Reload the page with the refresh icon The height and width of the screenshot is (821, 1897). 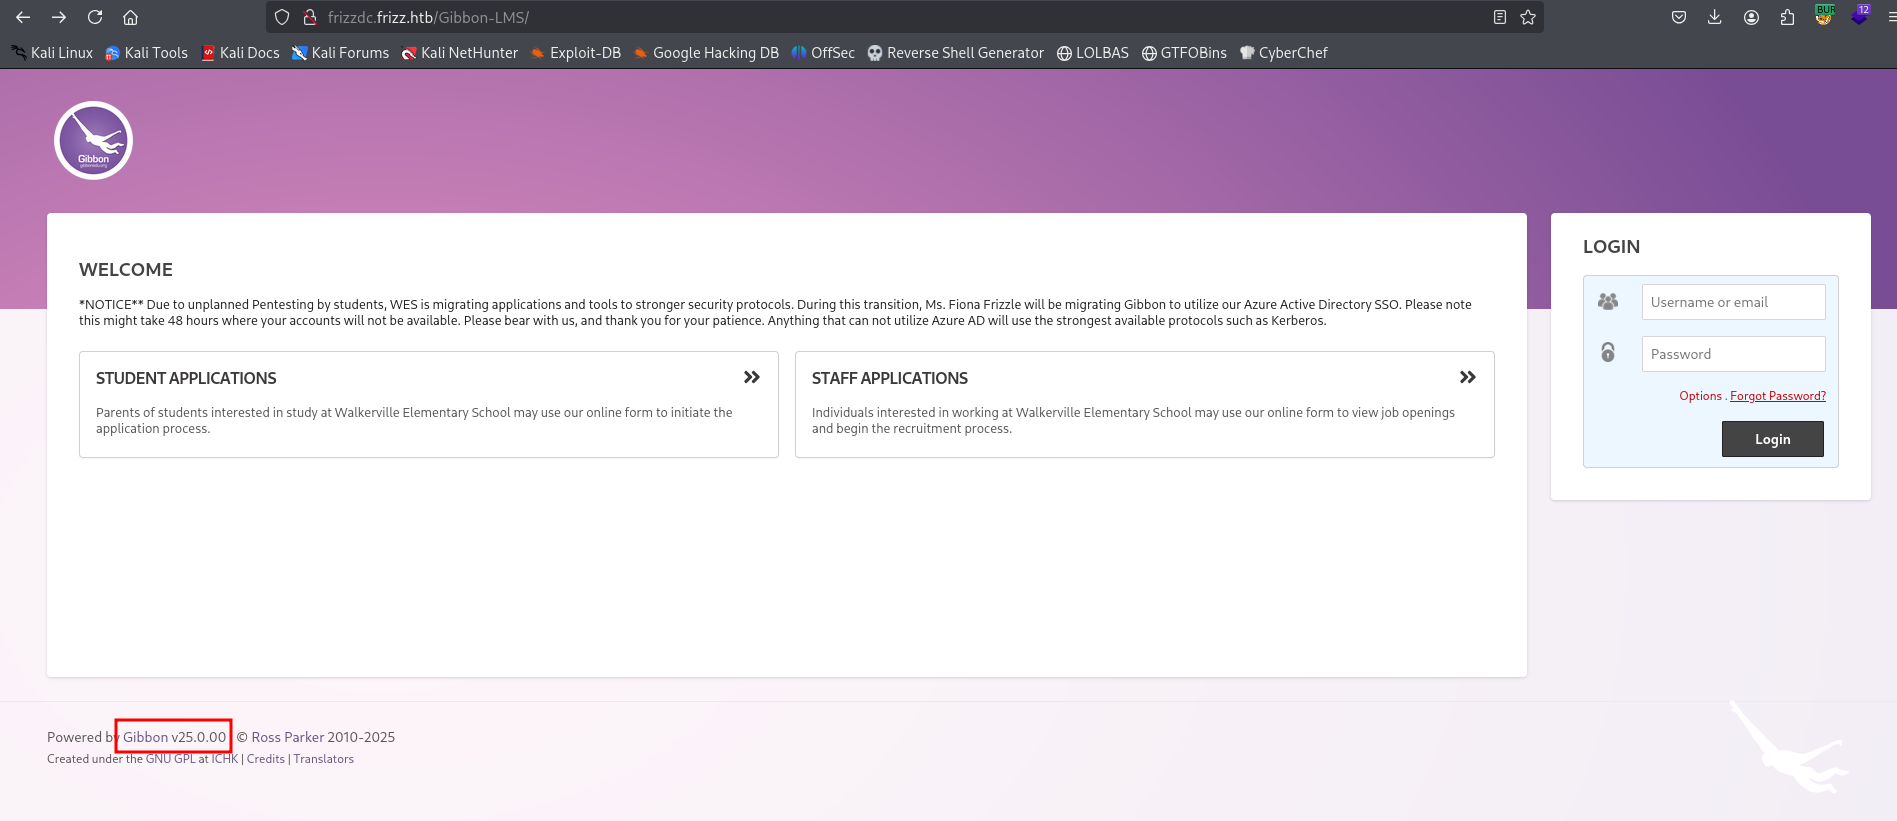(x=95, y=17)
